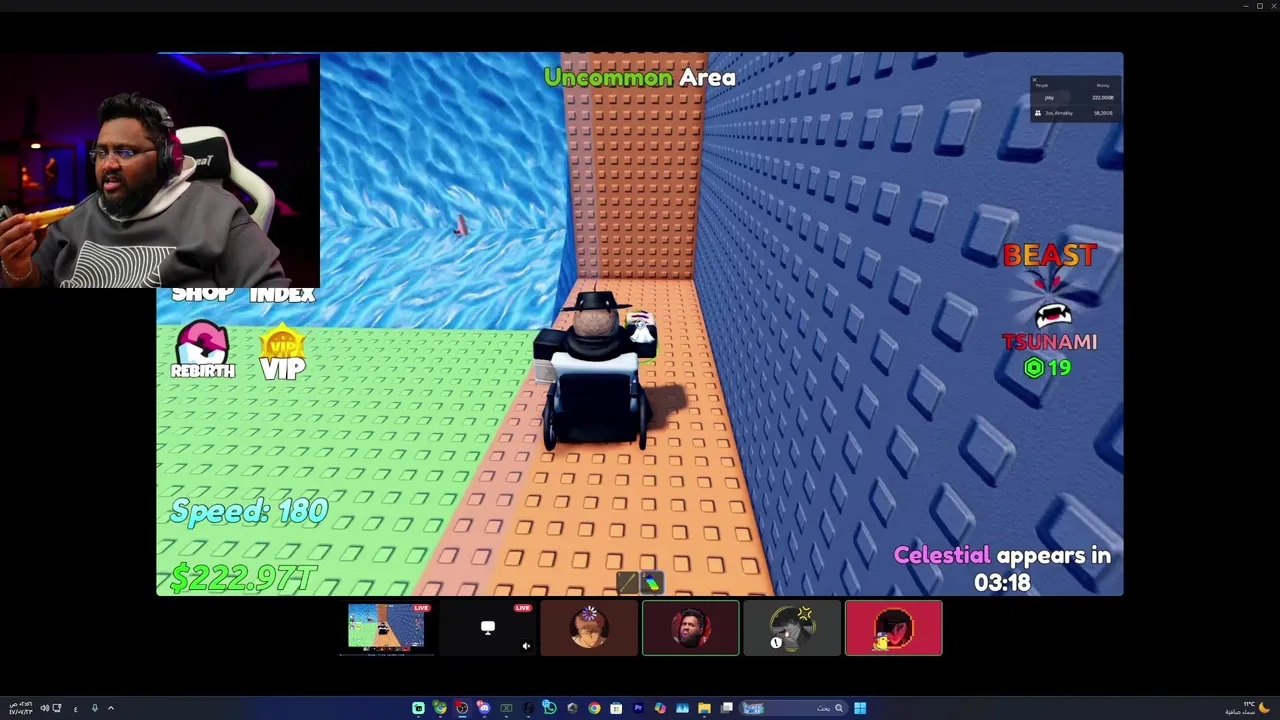Click the Celestial appears in 03:18 timer
The height and width of the screenshot is (720, 1280).
click(x=1002, y=568)
